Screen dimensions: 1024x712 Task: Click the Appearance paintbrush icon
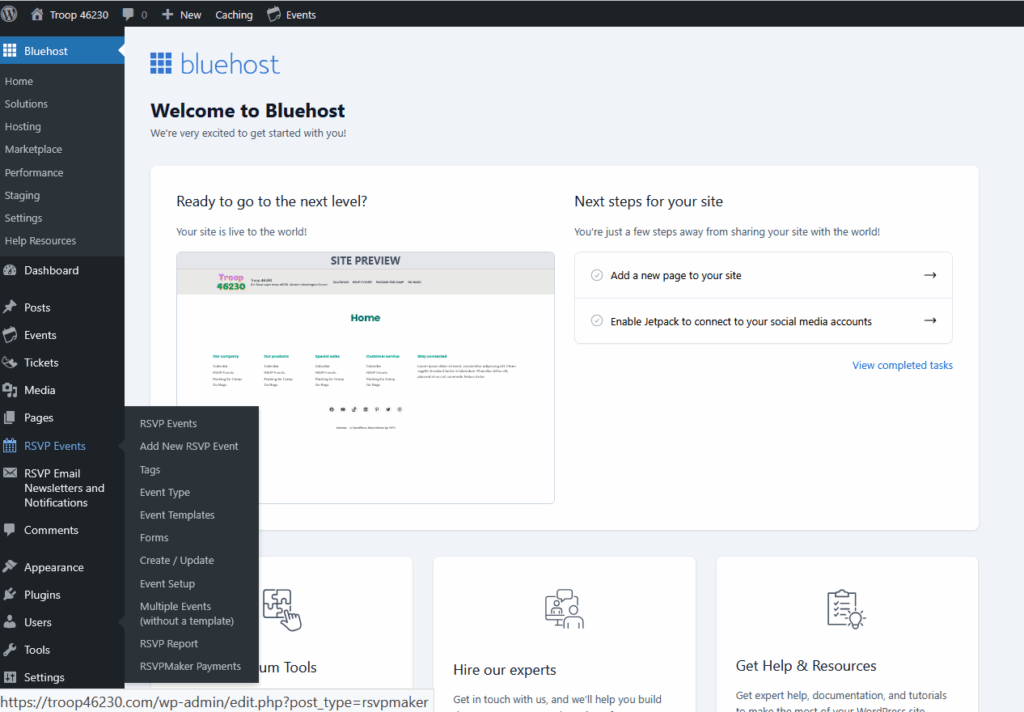(10, 567)
